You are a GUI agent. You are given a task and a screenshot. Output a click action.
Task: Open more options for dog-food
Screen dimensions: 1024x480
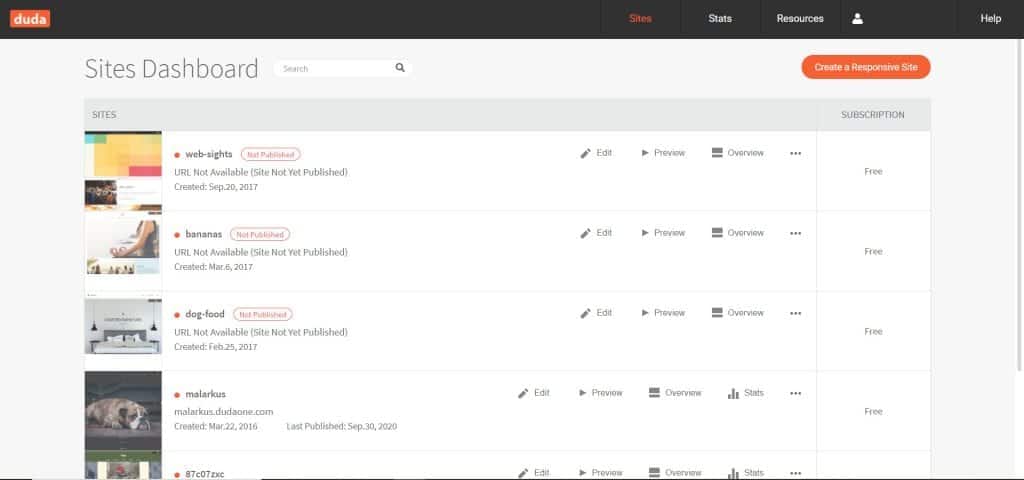click(x=795, y=313)
